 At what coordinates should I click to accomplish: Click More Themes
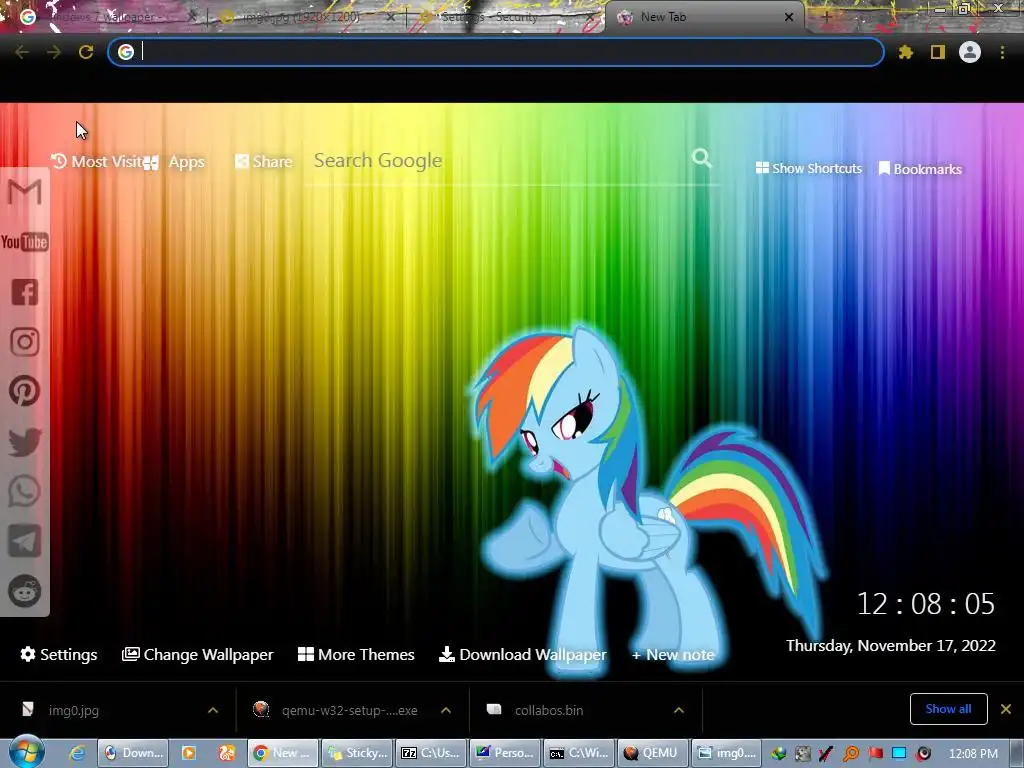(x=356, y=654)
